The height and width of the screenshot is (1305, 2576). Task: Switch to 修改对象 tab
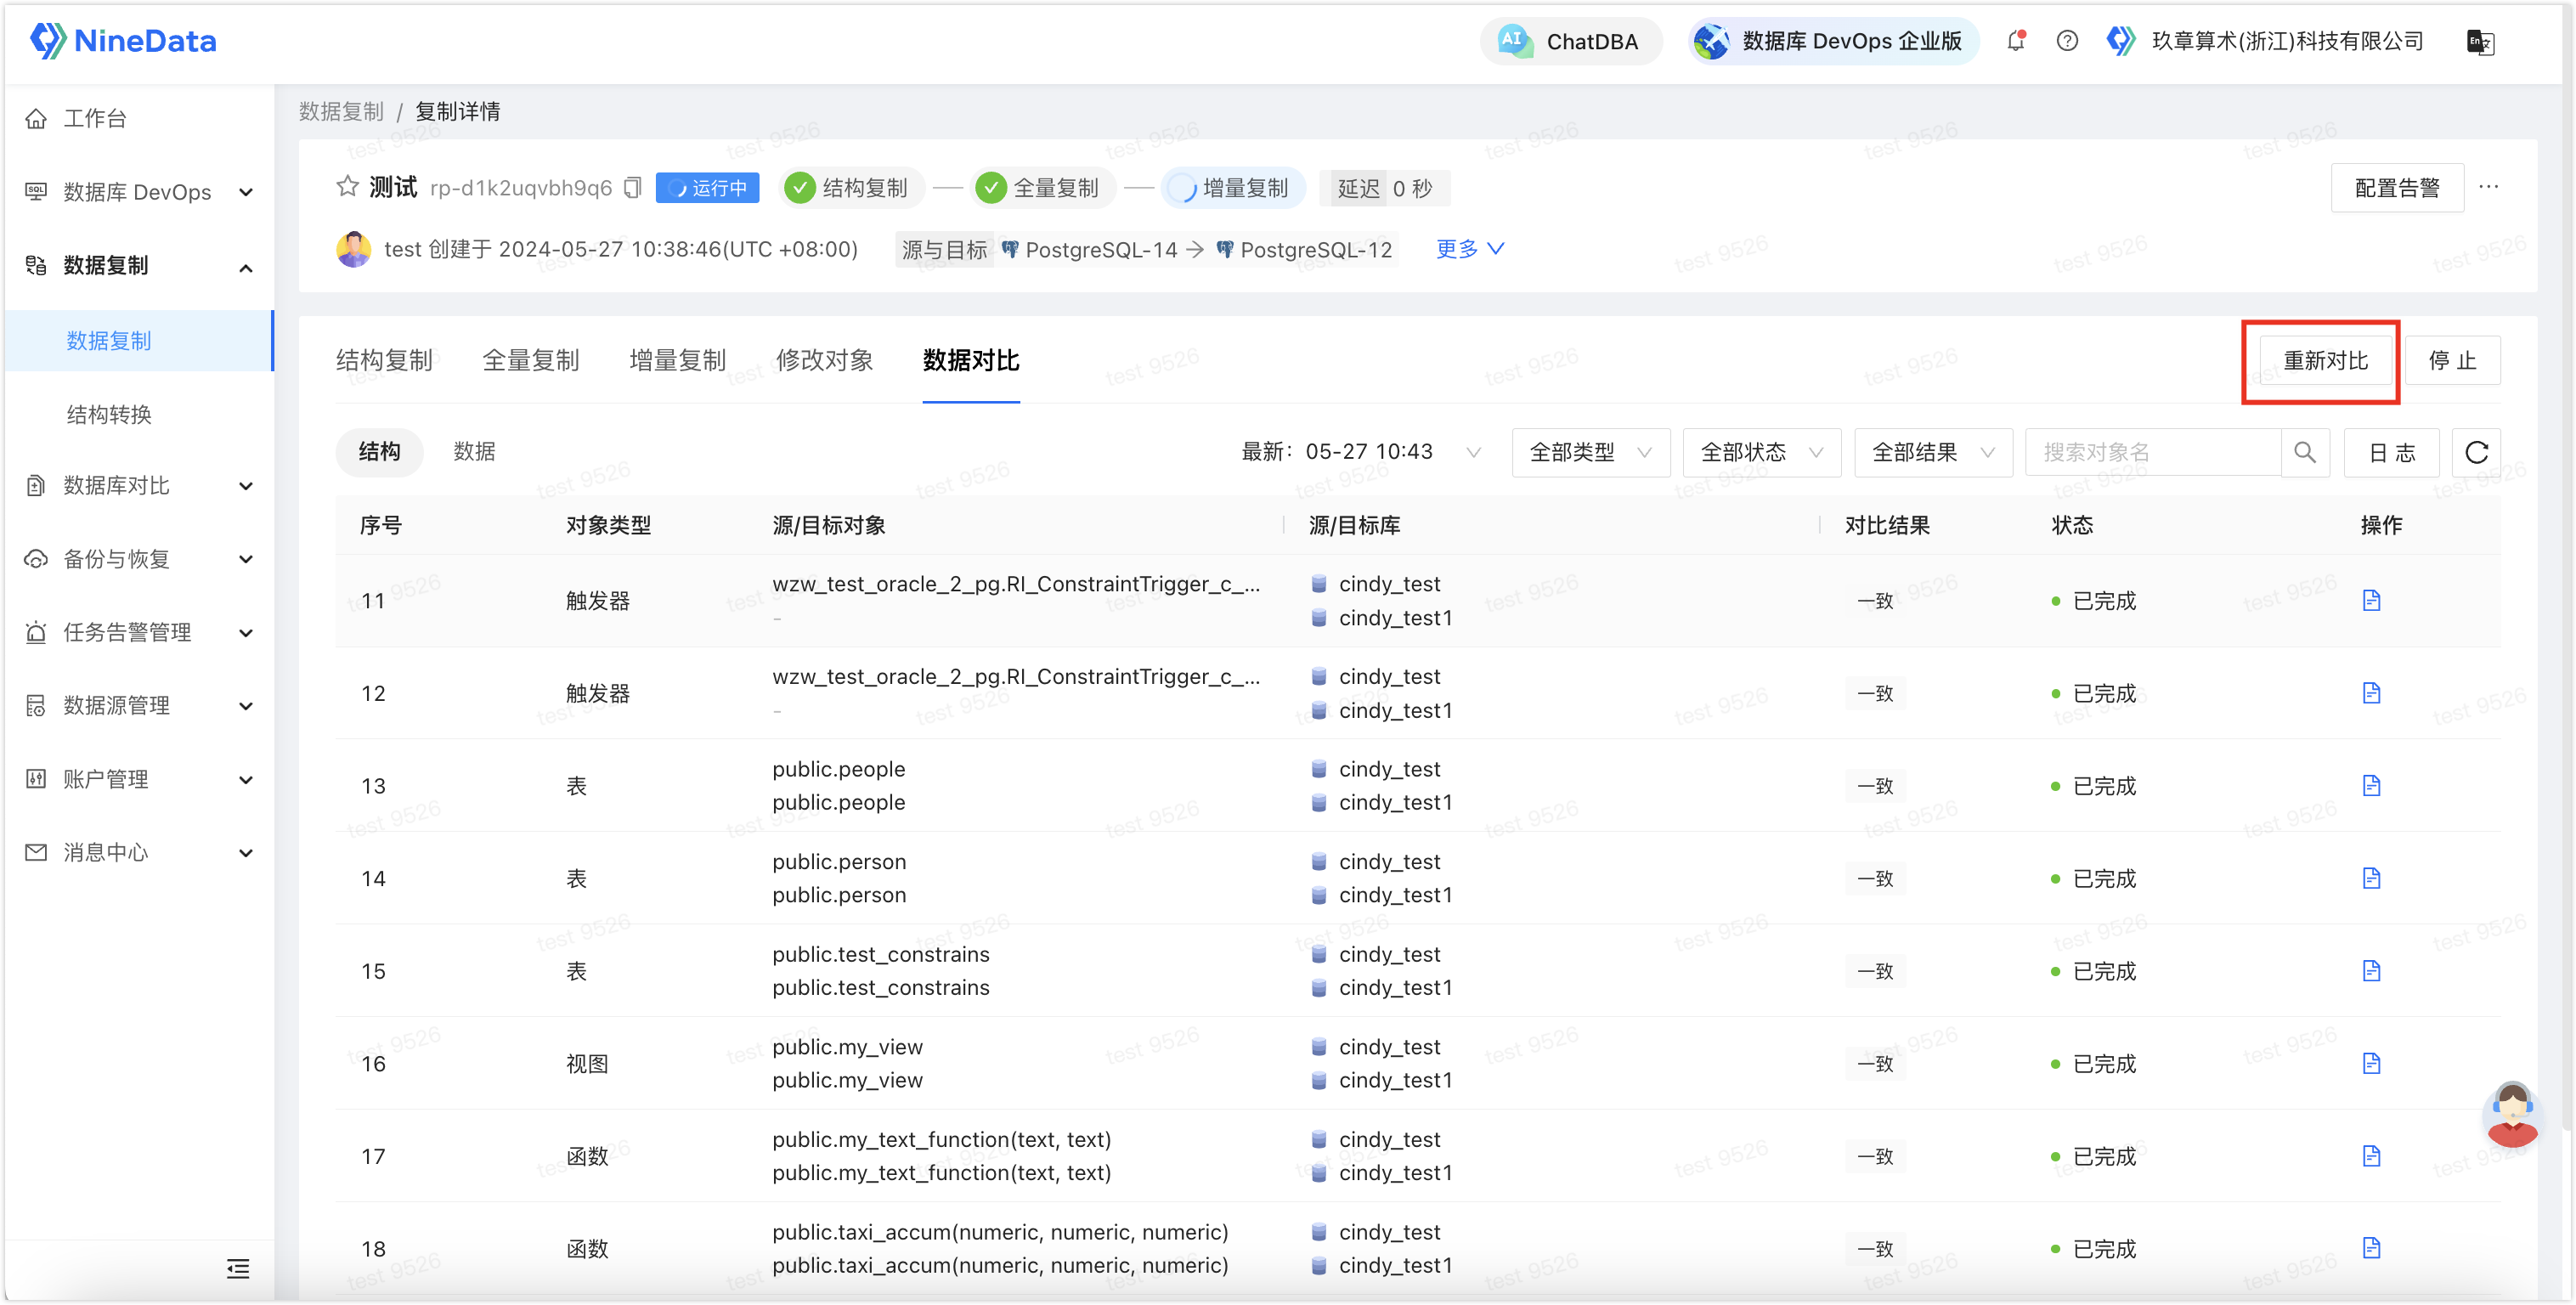(825, 361)
